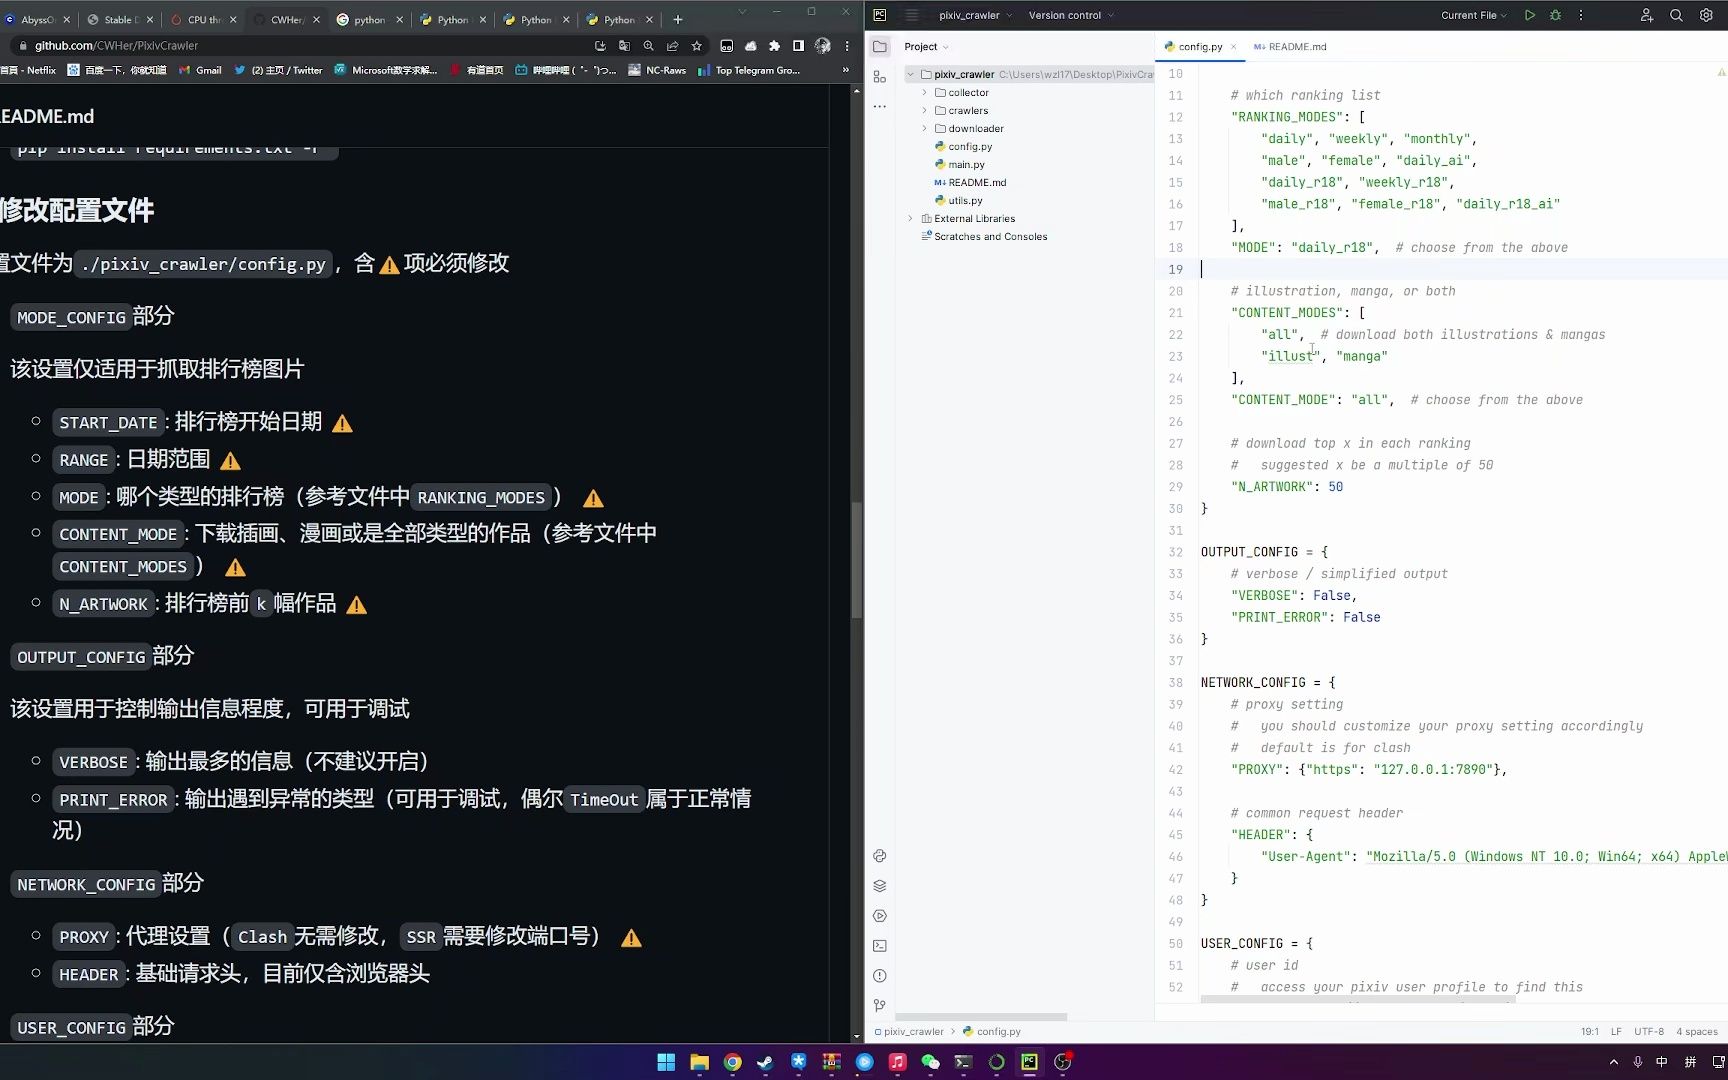
Task: Click translate page icon in address bar
Action: (625, 46)
